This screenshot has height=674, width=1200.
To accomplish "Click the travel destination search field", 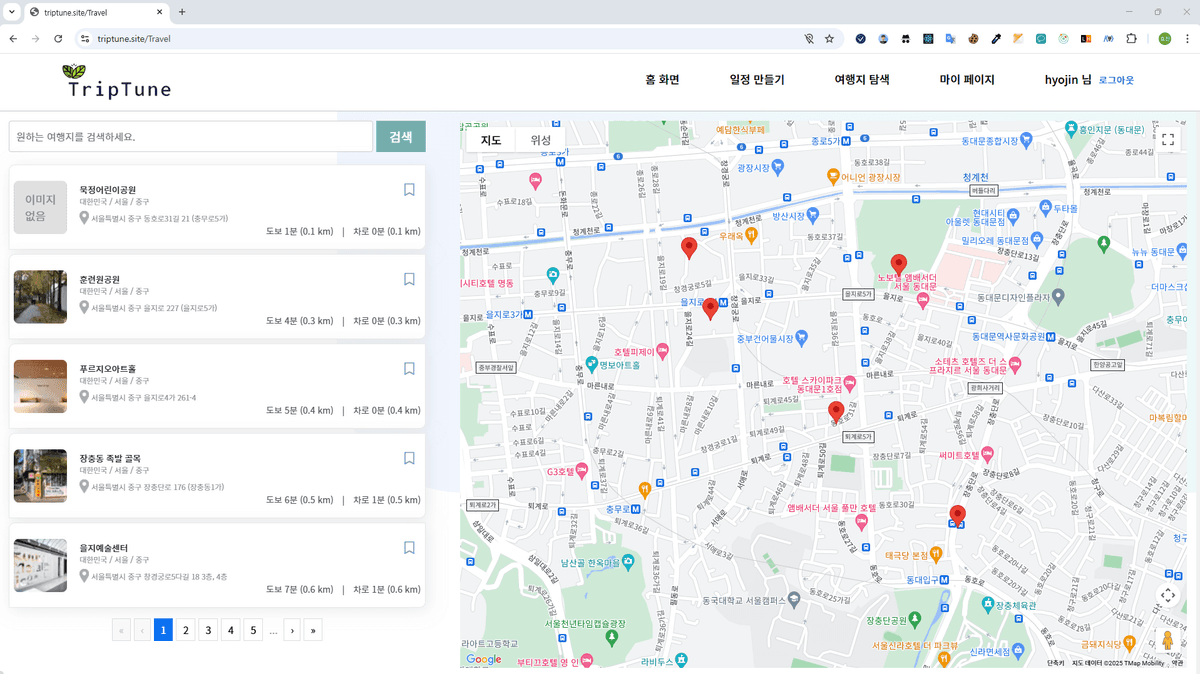I will [190, 137].
